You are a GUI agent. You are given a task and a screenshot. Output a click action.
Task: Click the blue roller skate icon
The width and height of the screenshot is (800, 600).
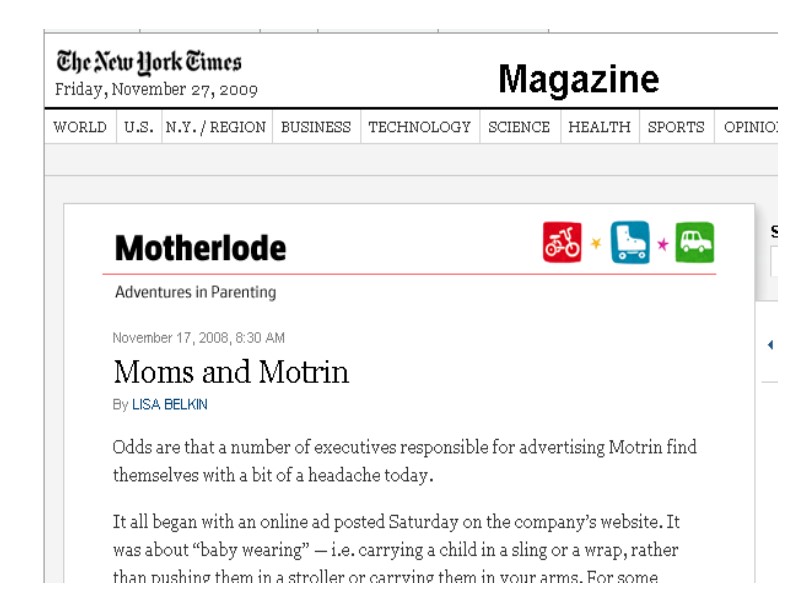click(628, 243)
